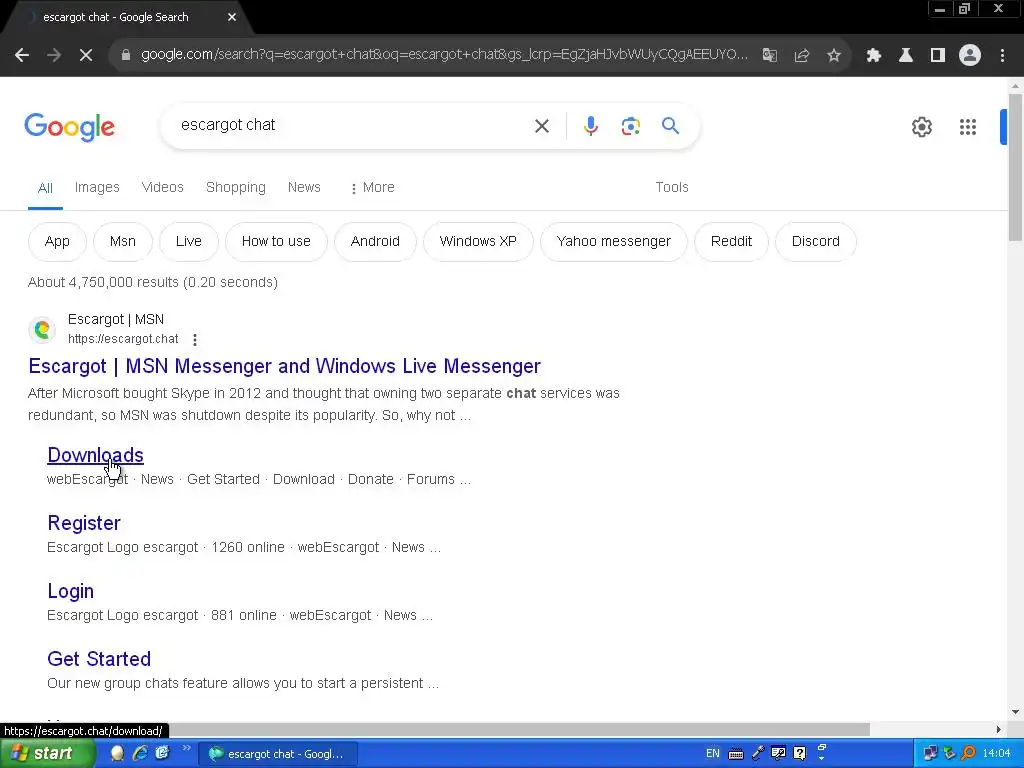Open Google quick settings gear
Image resolution: width=1024 pixels, height=768 pixels.
click(922, 127)
